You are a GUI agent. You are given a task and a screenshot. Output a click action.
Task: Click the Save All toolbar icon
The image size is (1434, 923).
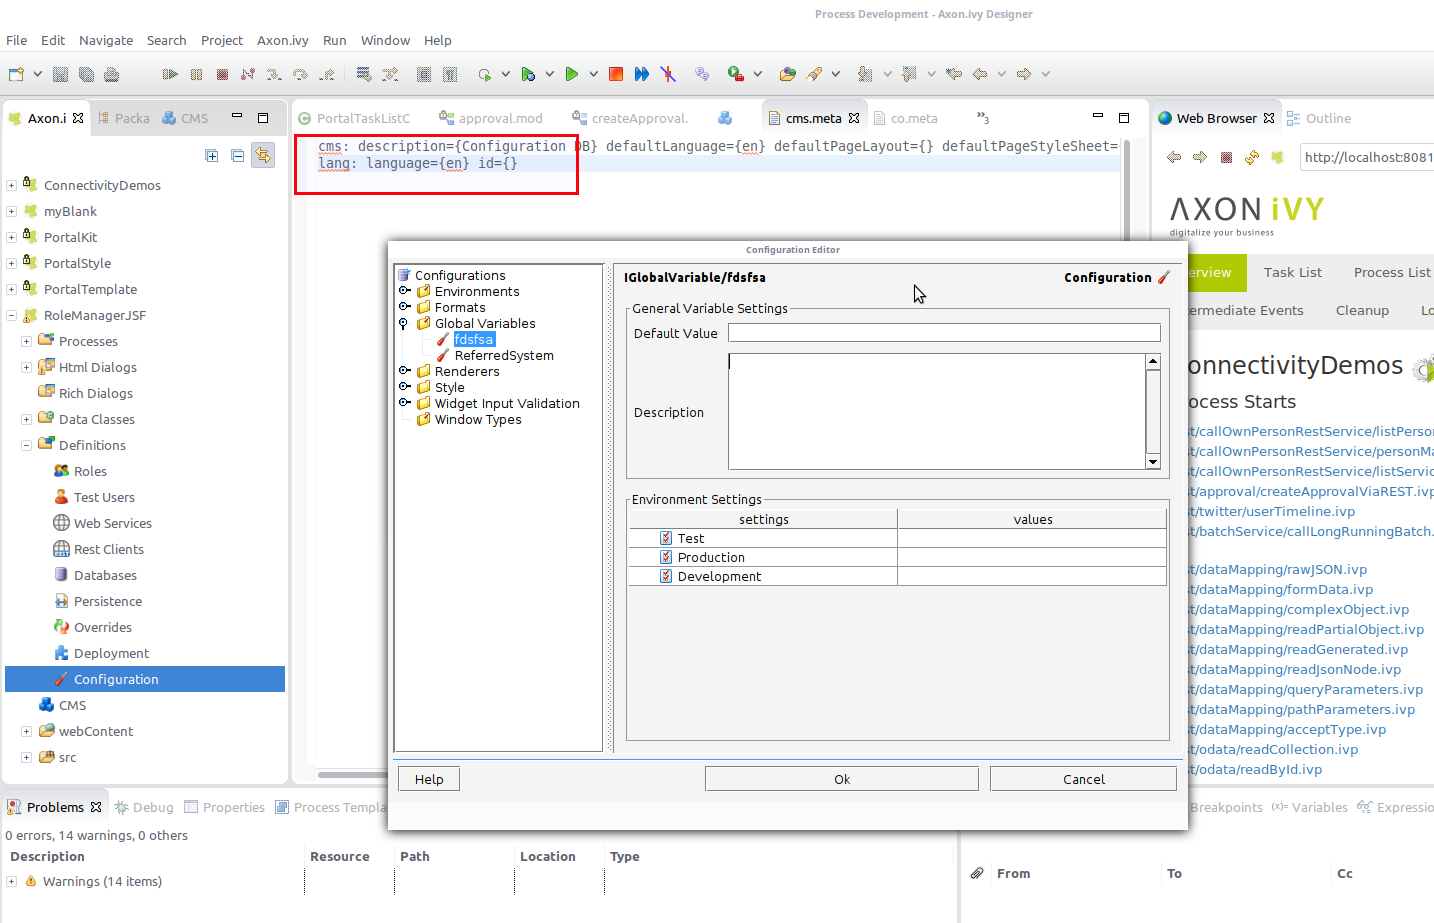click(86, 74)
